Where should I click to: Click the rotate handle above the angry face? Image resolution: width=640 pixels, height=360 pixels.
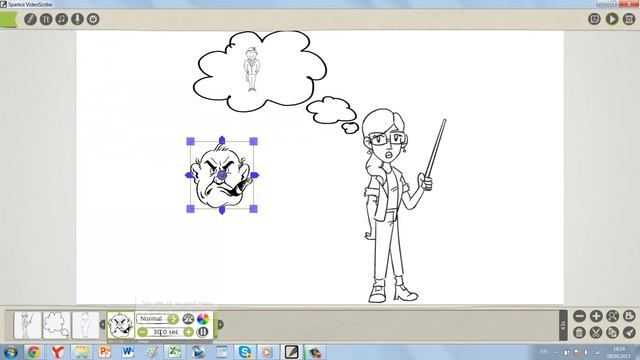222,140
